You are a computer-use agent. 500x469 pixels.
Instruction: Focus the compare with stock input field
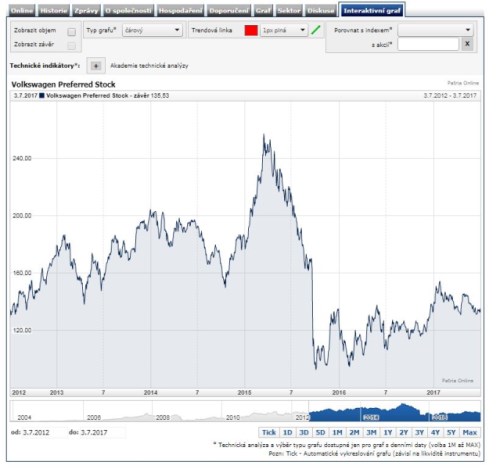click(x=428, y=44)
